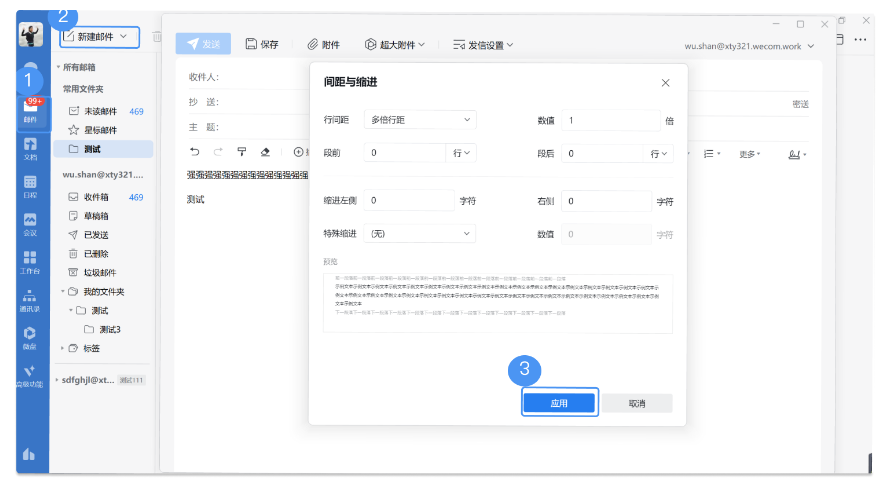This screenshot has height=488, width=892.
Task: Open 会议 meetings in left sidebar
Action: click(30, 224)
